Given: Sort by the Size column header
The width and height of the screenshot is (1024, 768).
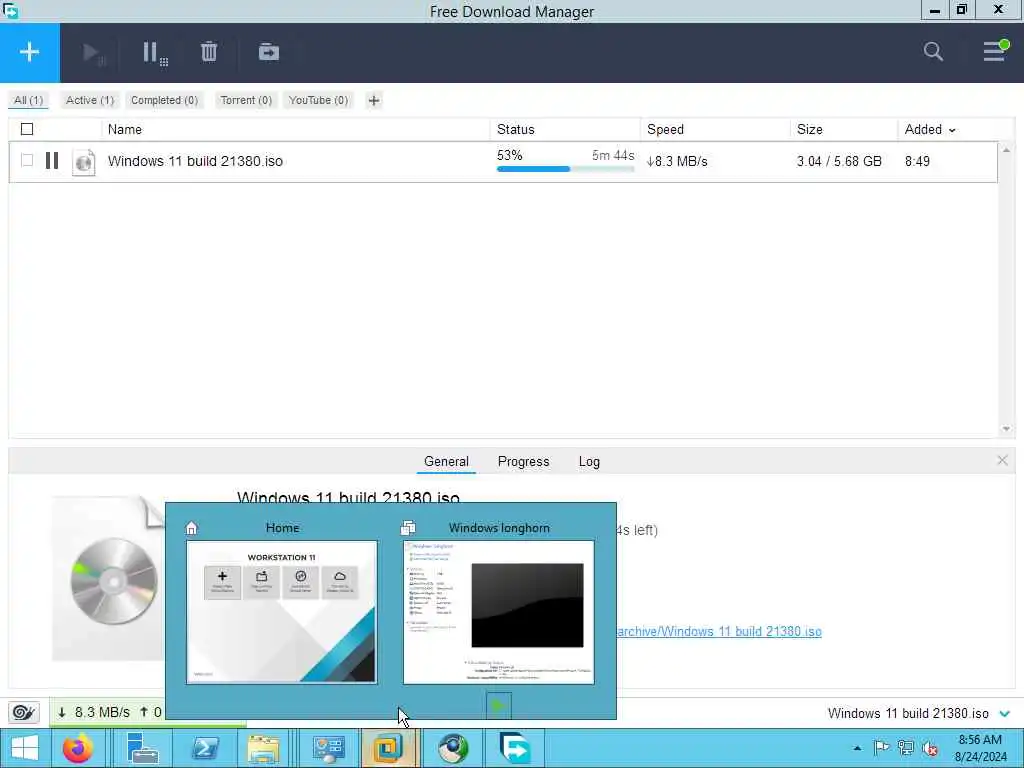Looking at the screenshot, I should click(x=809, y=129).
